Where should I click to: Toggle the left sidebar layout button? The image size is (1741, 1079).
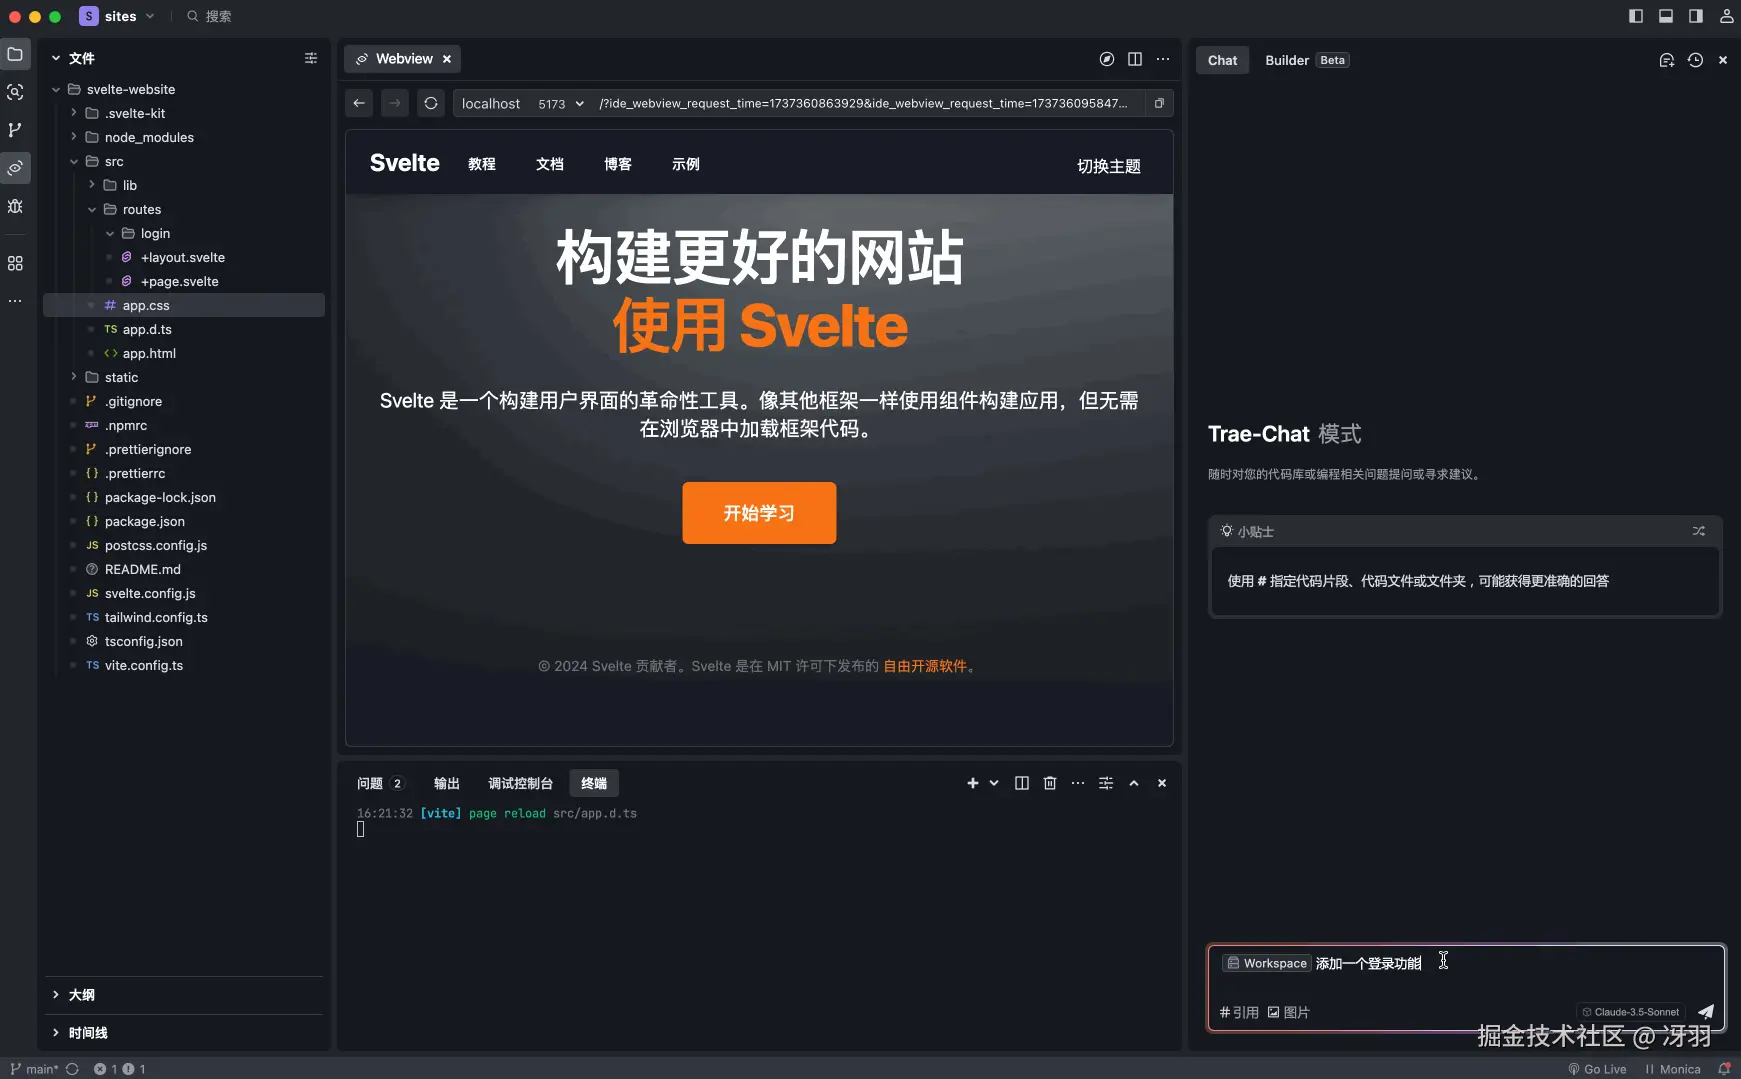[1636, 16]
